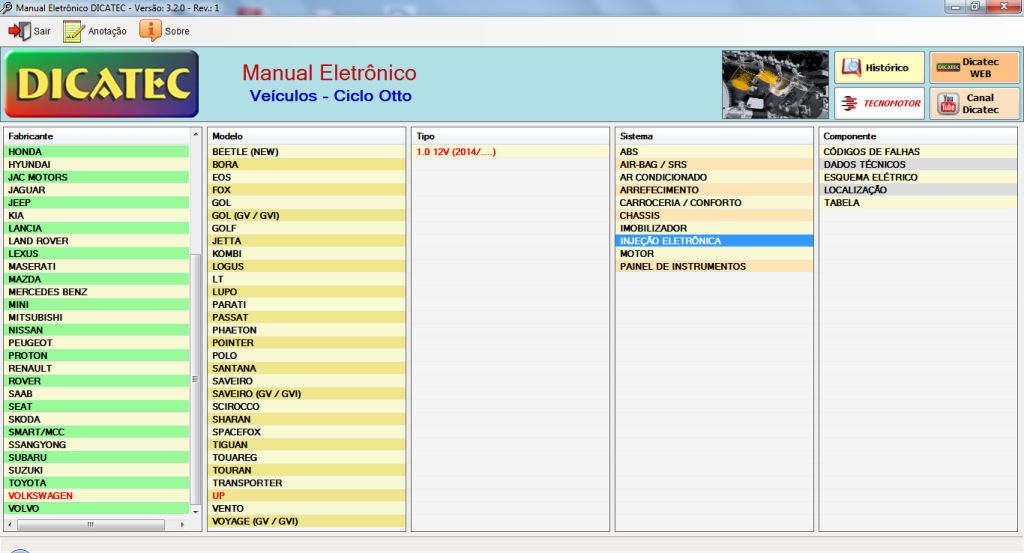Select BEETLE (NEW) model
The height and width of the screenshot is (553, 1024).
point(306,151)
